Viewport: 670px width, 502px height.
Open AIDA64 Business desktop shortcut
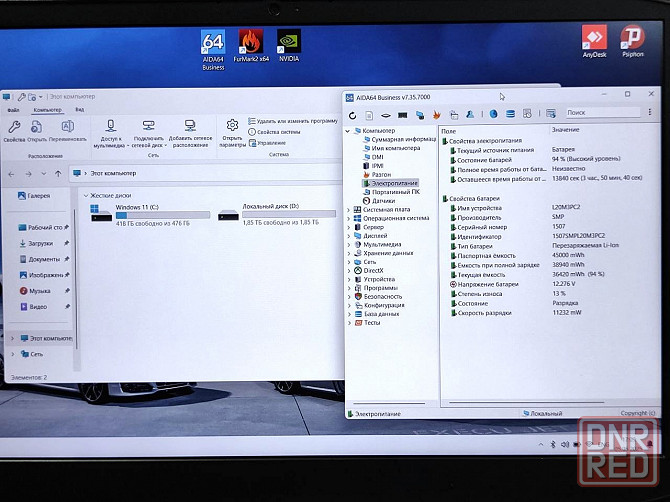(213, 50)
